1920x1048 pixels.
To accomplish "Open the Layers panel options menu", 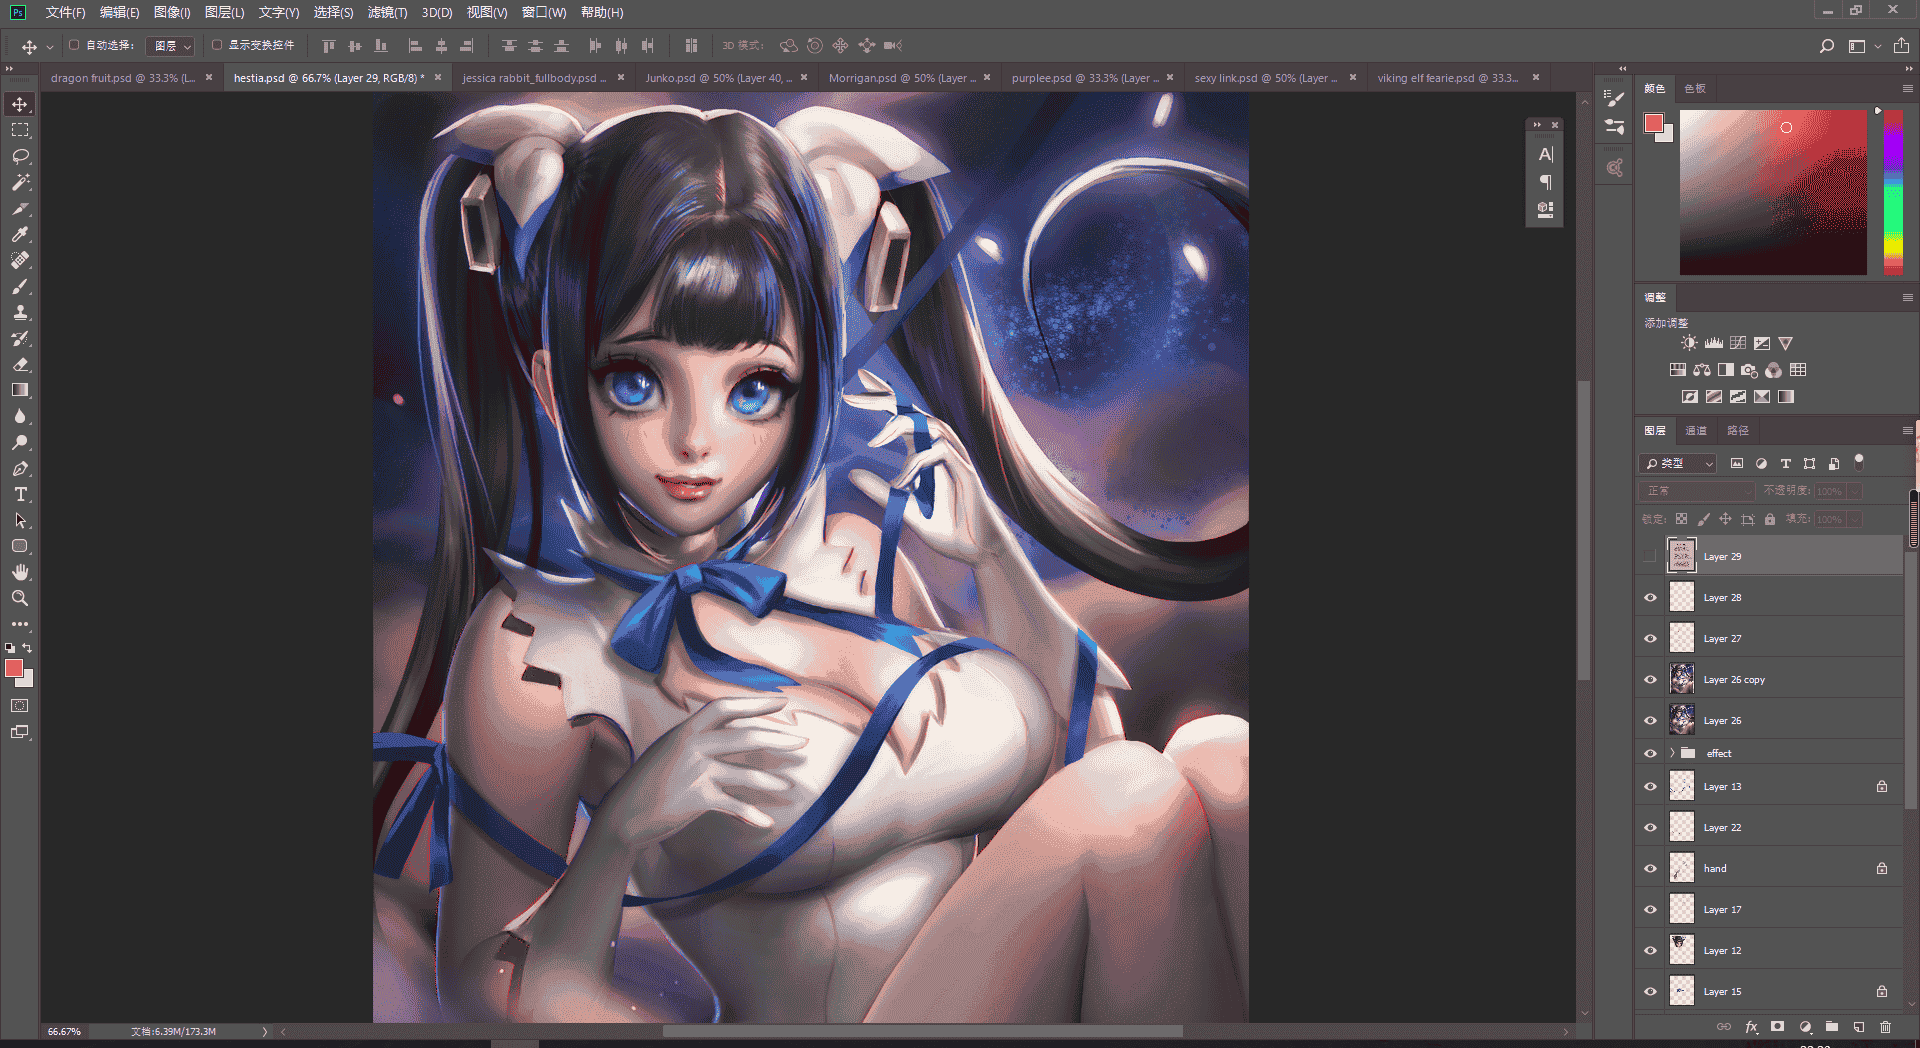I will click(x=1907, y=430).
